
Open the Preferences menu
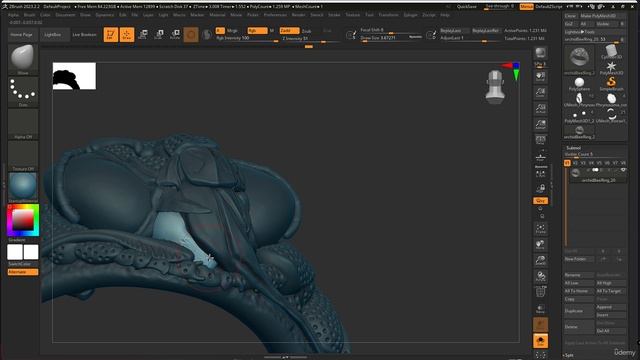pos(275,15)
